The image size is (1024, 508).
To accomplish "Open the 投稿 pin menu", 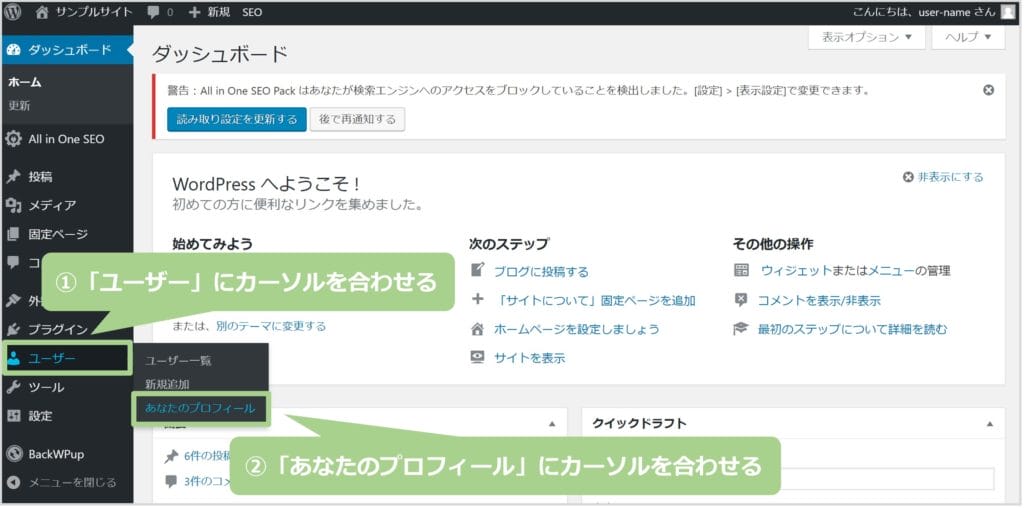I will pos(67,176).
